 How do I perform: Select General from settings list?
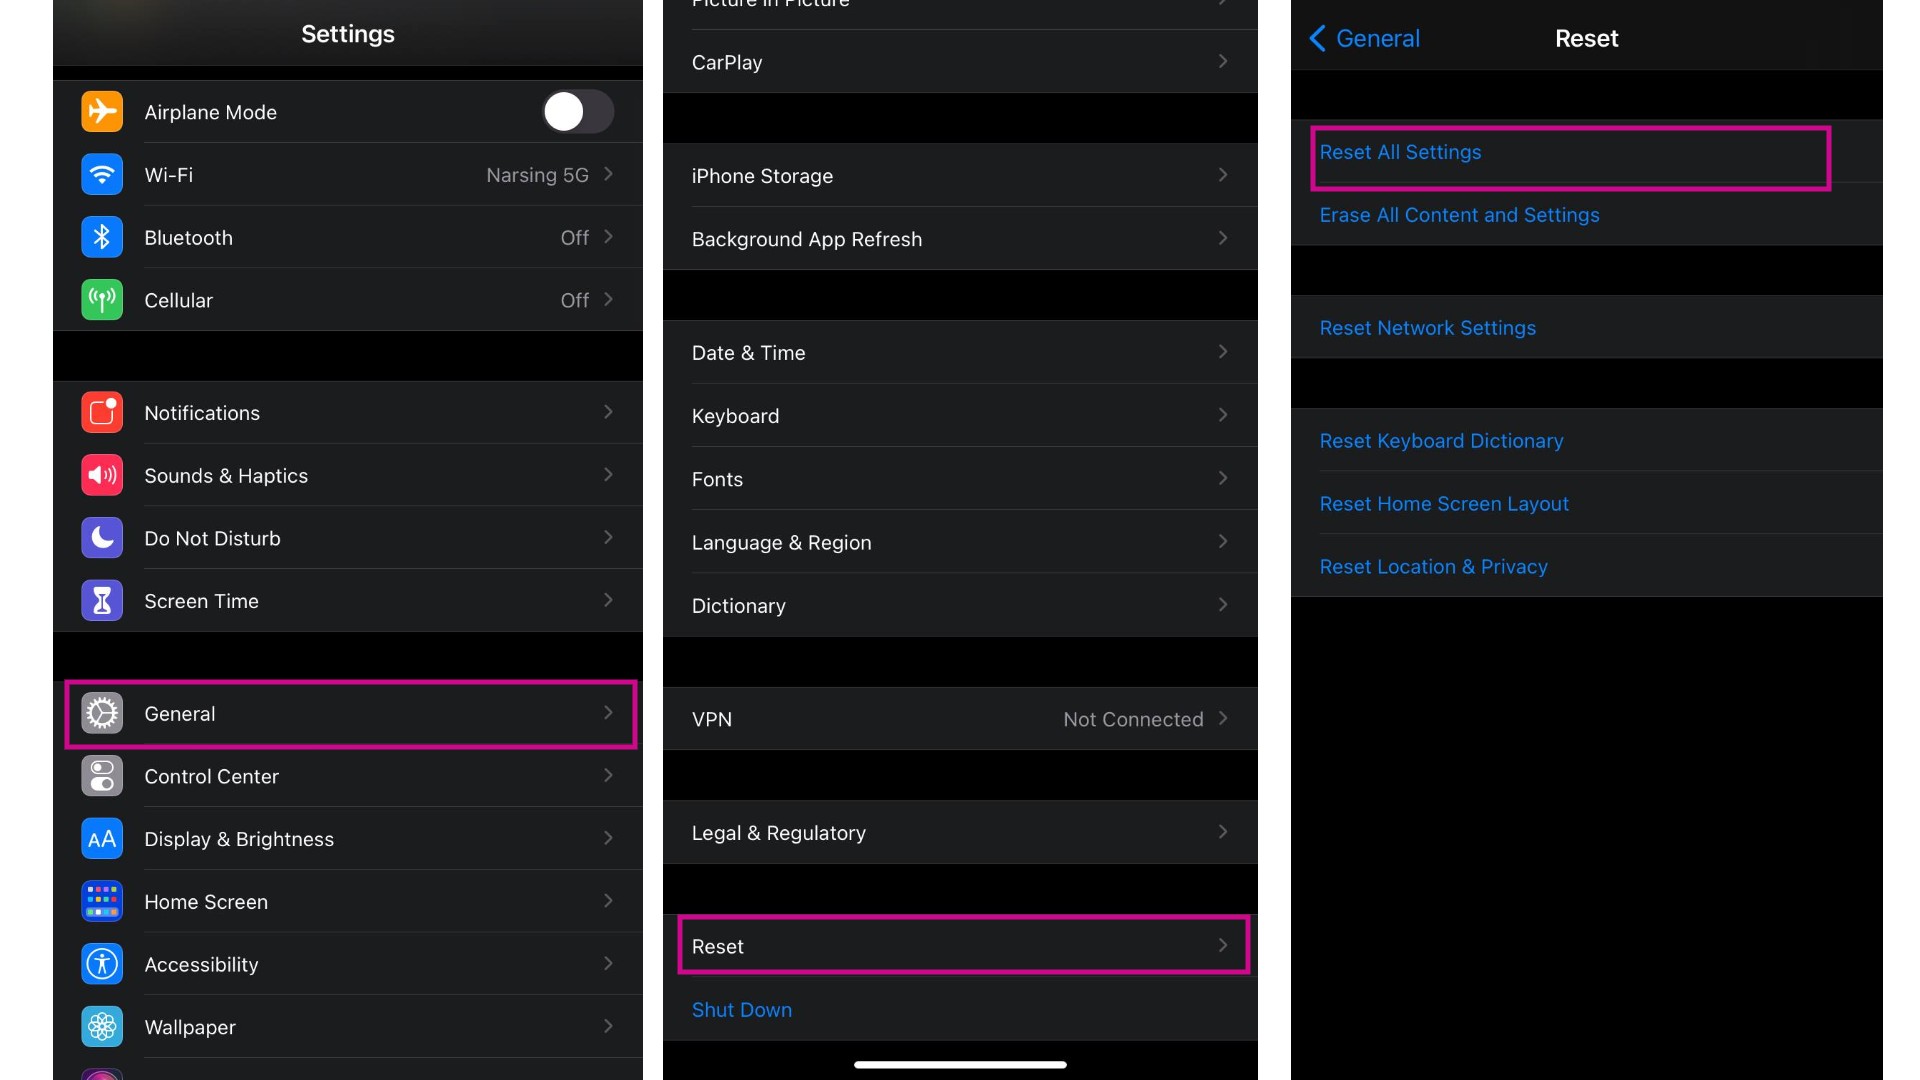click(x=347, y=713)
